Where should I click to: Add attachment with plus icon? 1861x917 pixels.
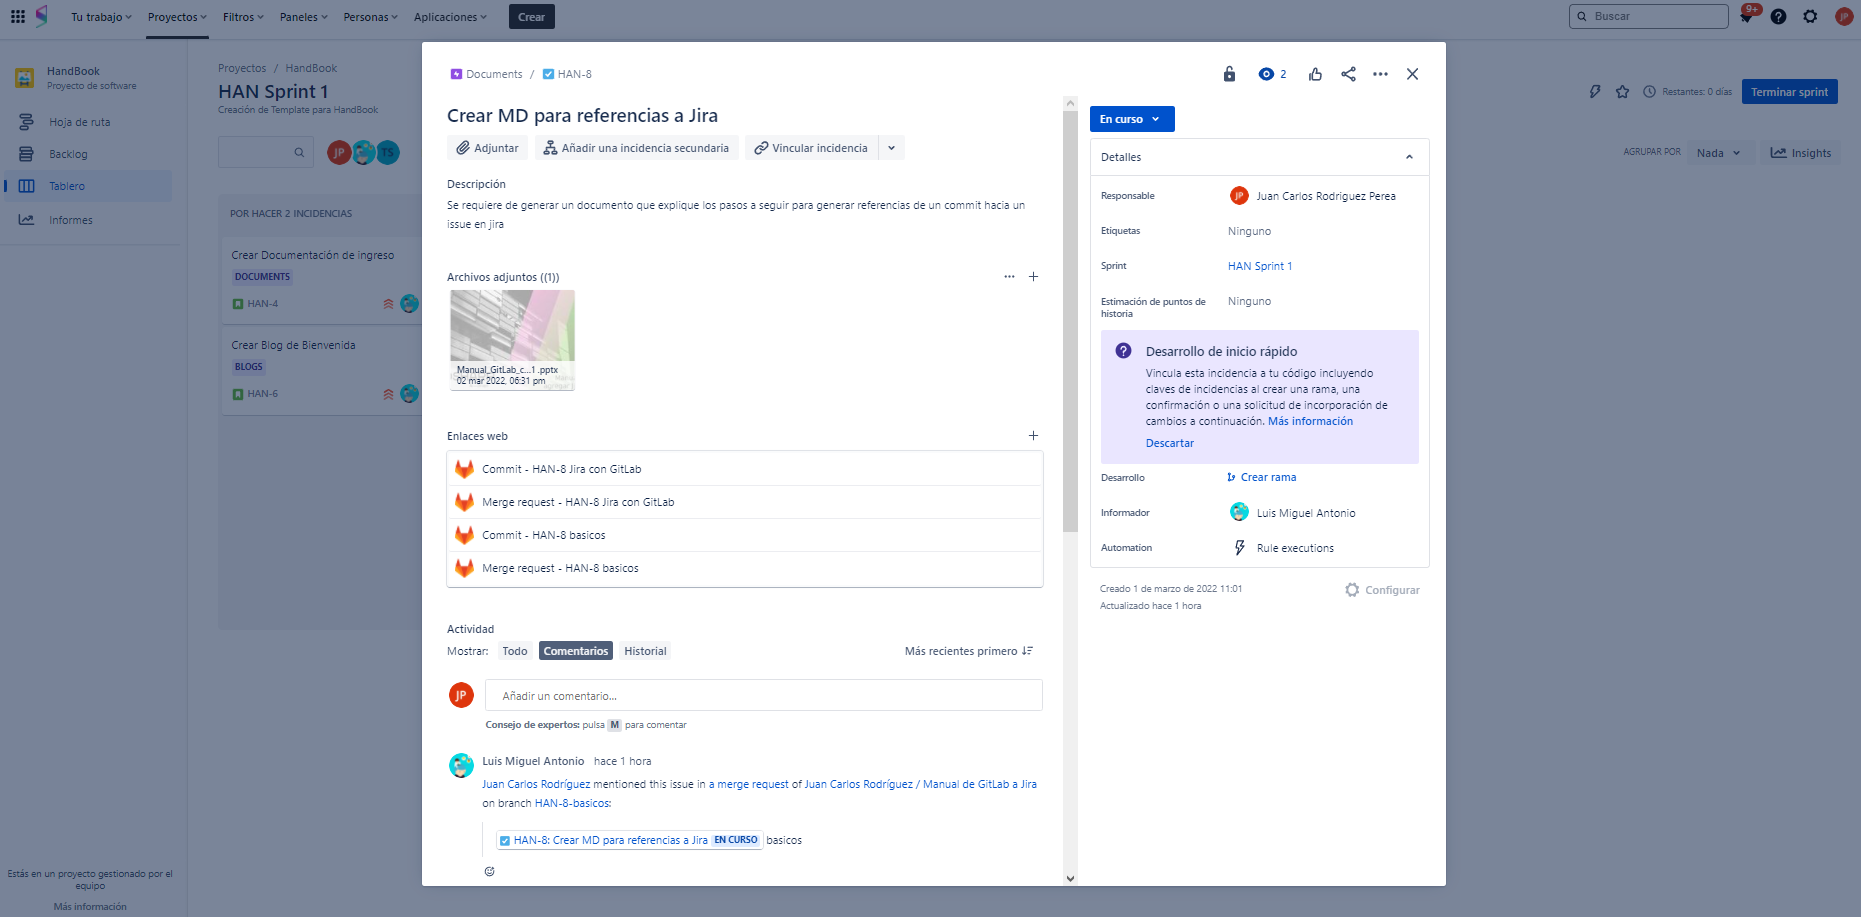pos(1033,277)
